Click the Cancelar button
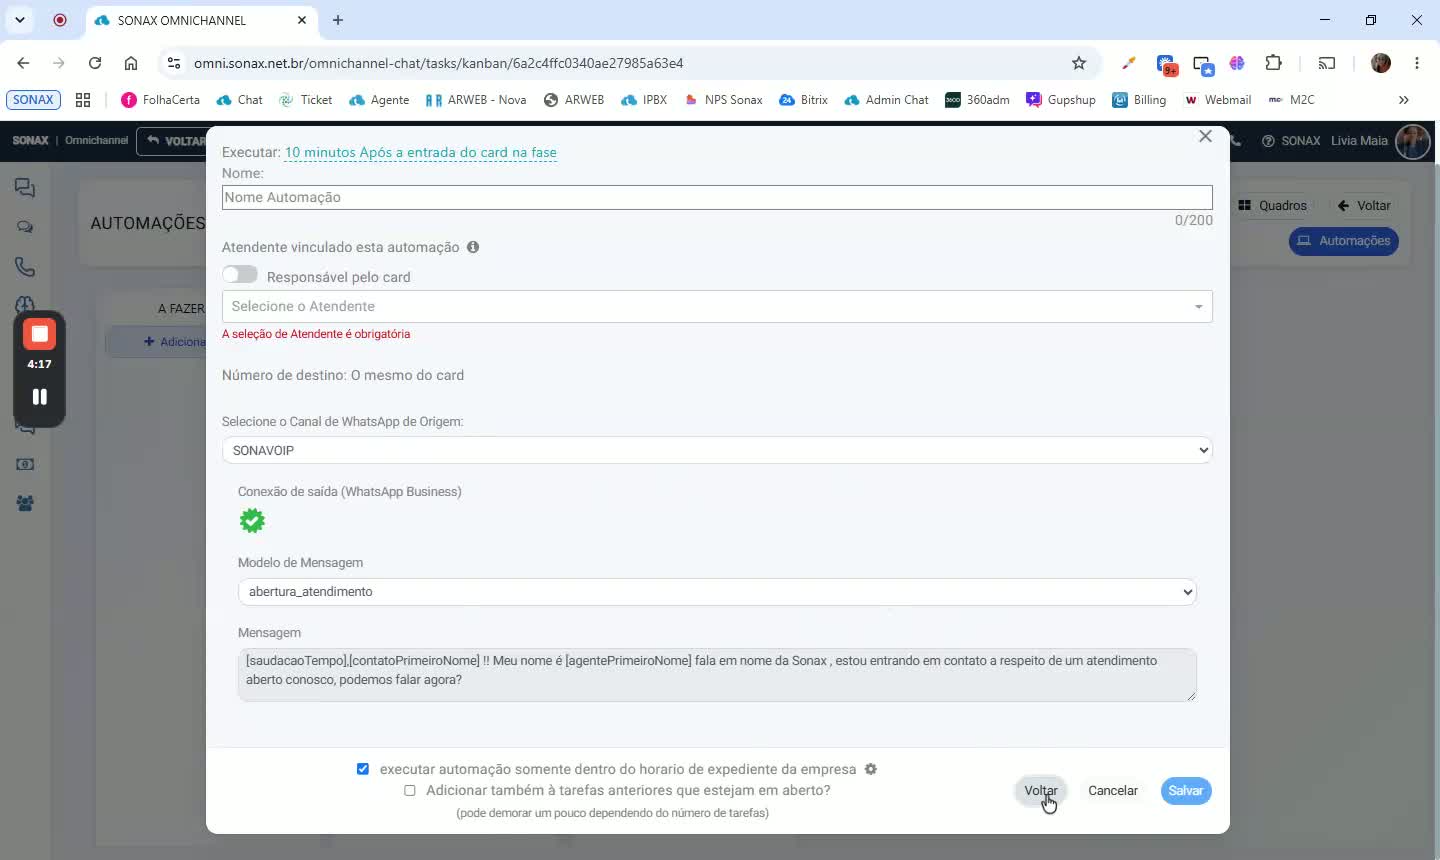1440x860 pixels. (1113, 790)
